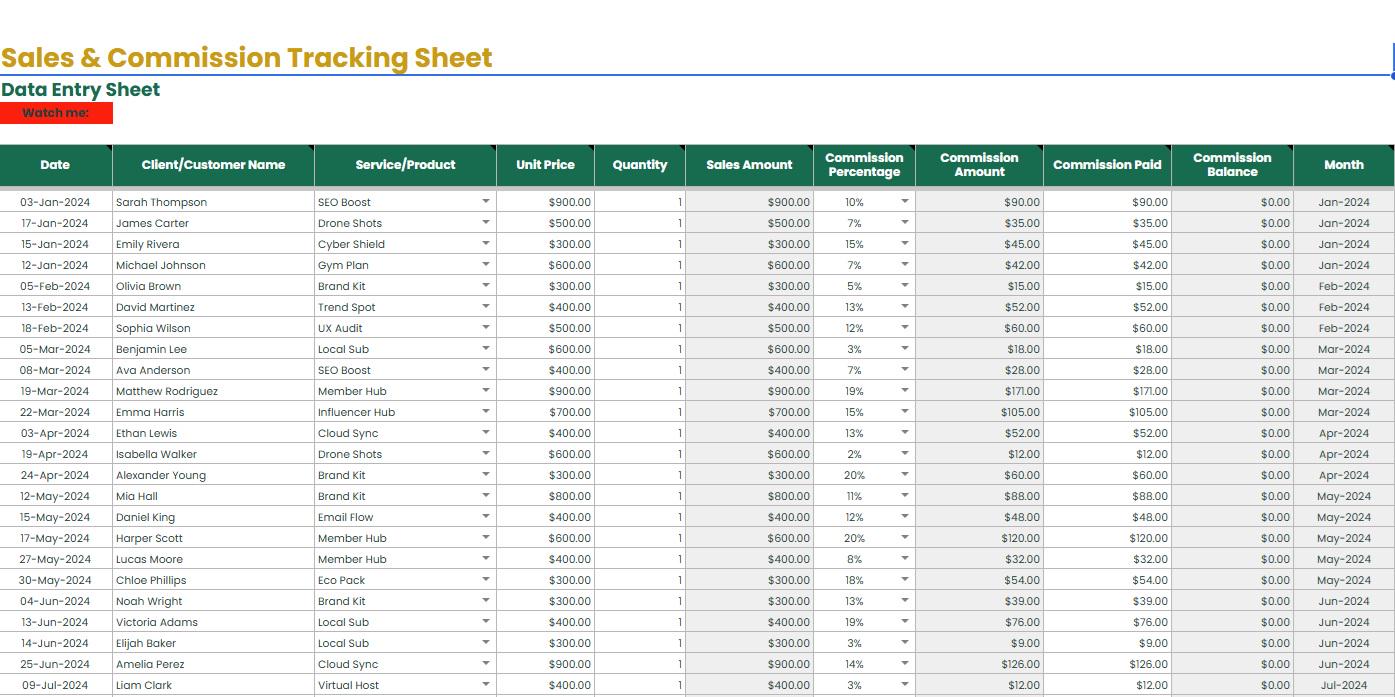Open commission percentage dropdown for Sophia Wilson

point(905,328)
